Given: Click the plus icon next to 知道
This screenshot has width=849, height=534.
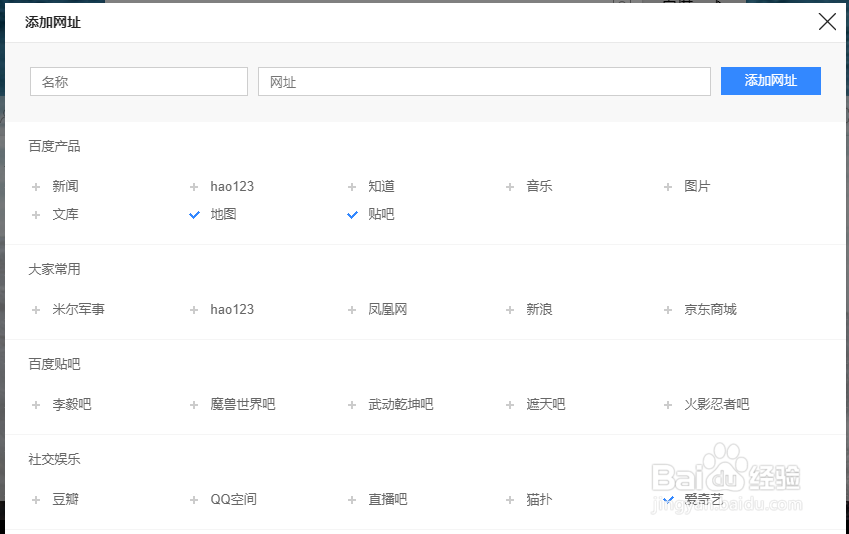Looking at the screenshot, I should [x=352, y=187].
